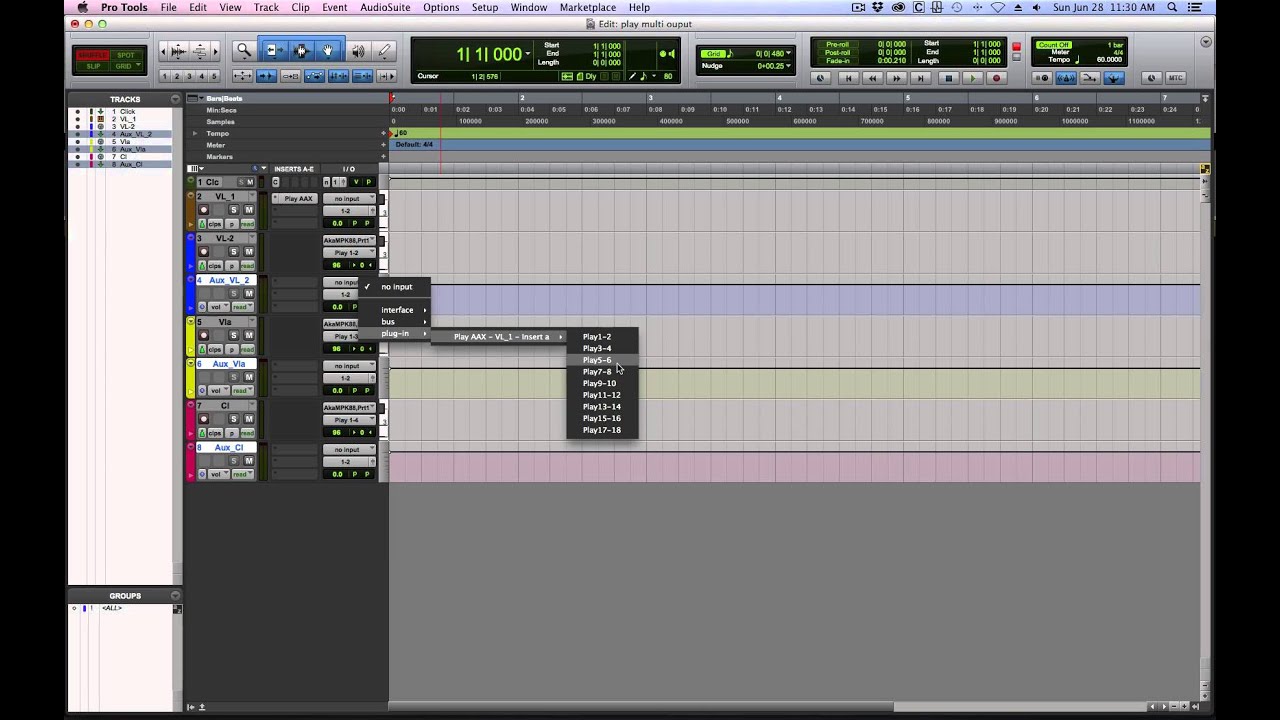
Task: Open Apple menu
Action: pyautogui.click(x=83, y=7)
